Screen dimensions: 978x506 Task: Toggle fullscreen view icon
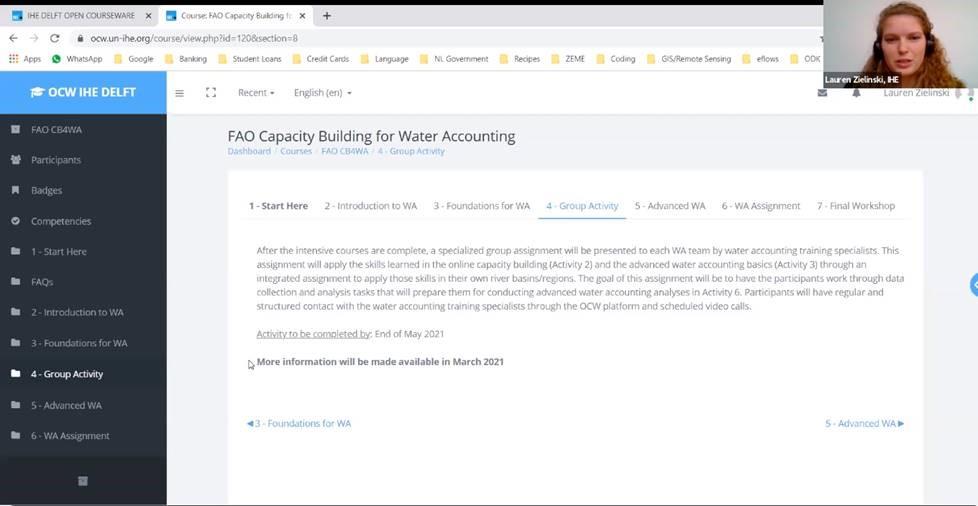tap(211, 92)
